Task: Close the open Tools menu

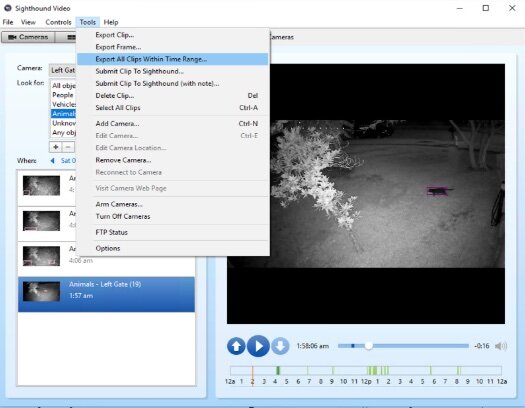Action: [x=88, y=22]
